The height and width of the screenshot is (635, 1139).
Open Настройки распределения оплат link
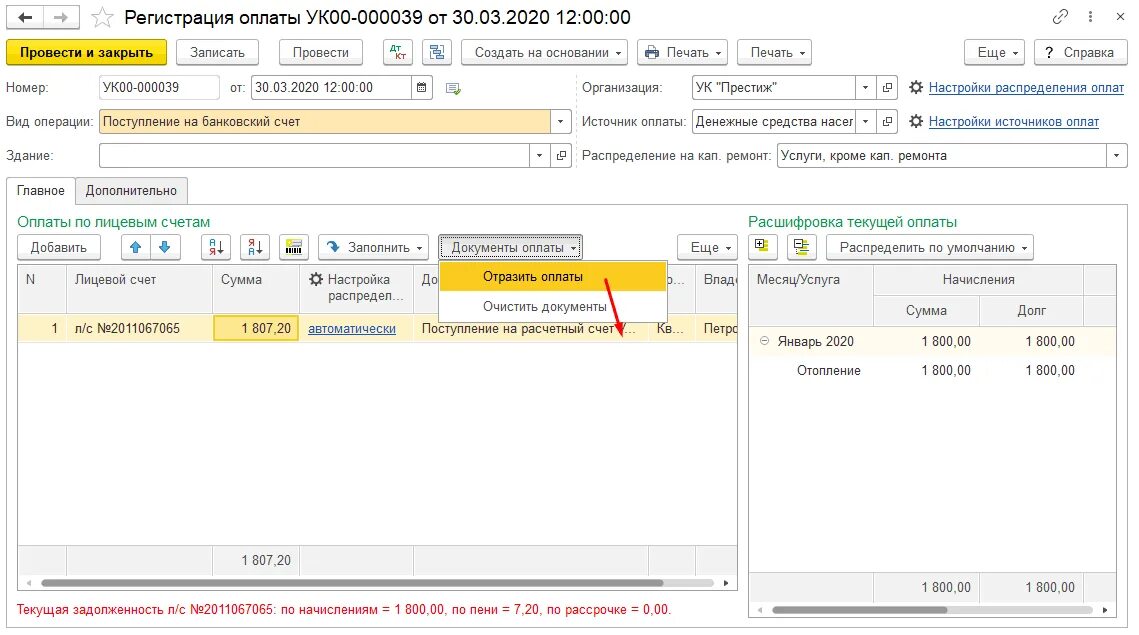[1026, 87]
